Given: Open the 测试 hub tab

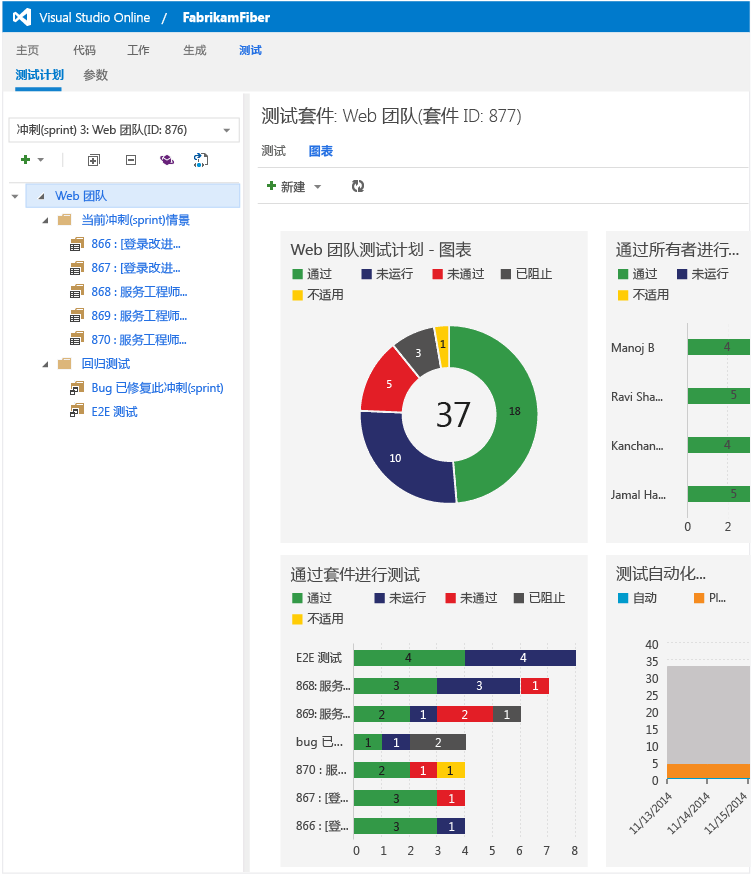Looking at the screenshot, I should [250, 50].
